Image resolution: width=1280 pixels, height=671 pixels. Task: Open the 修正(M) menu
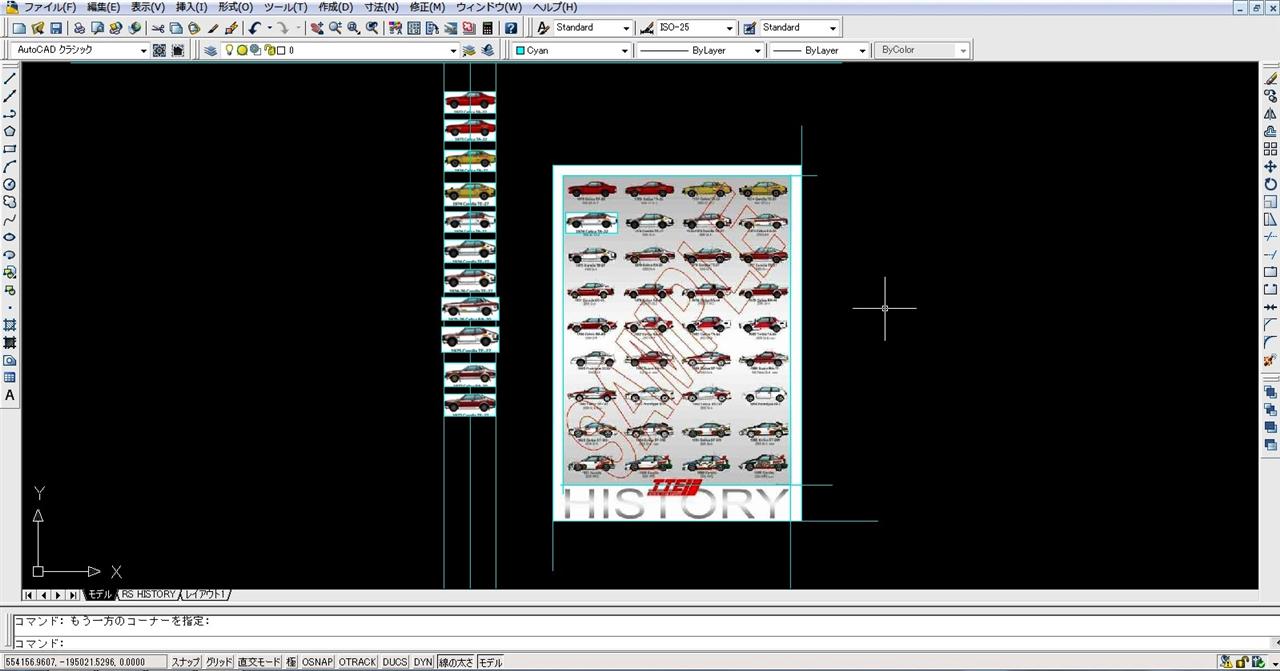[x=427, y=7]
